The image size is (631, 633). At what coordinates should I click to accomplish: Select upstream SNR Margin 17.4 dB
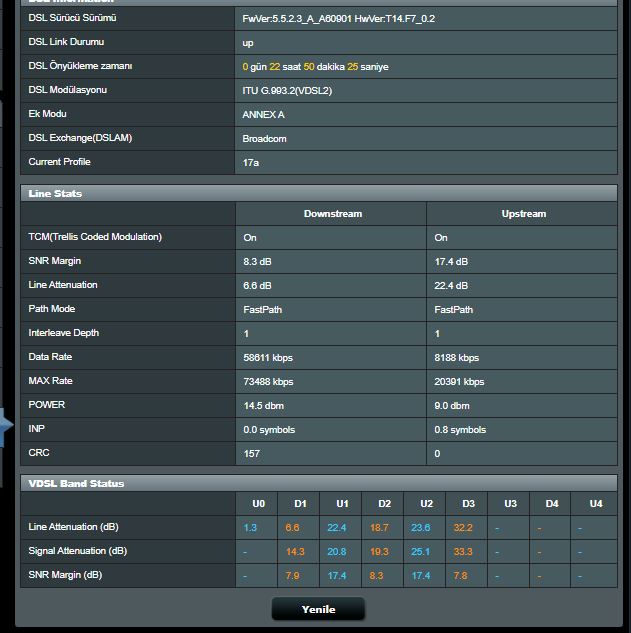click(x=451, y=262)
